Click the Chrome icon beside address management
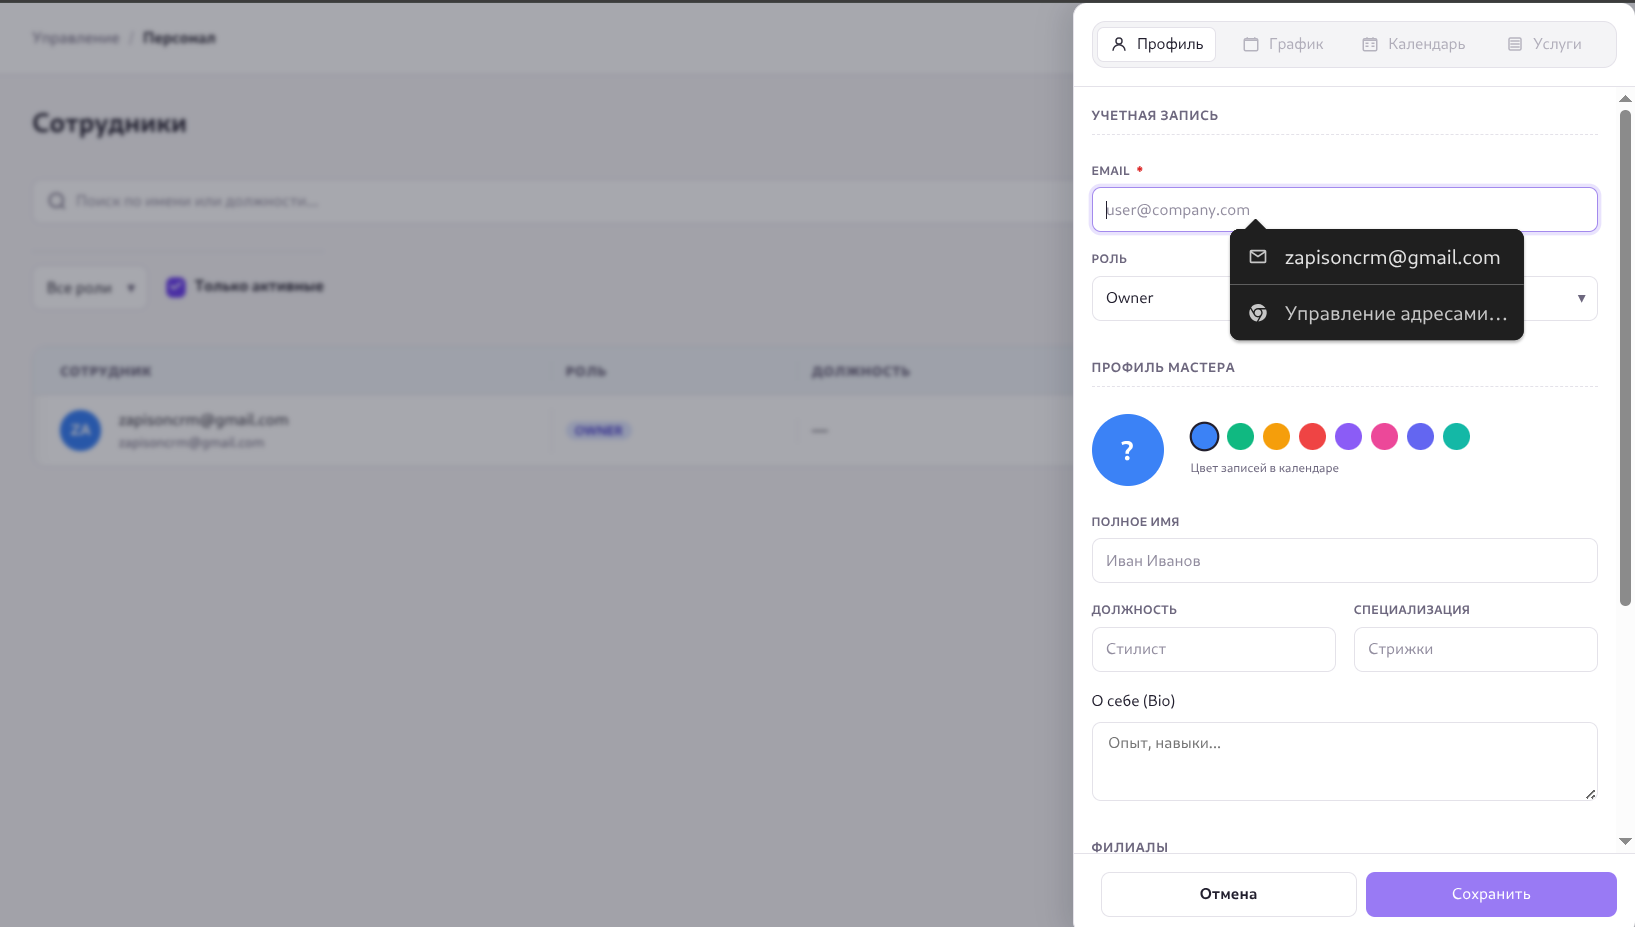1635x927 pixels. coord(1258,313)
